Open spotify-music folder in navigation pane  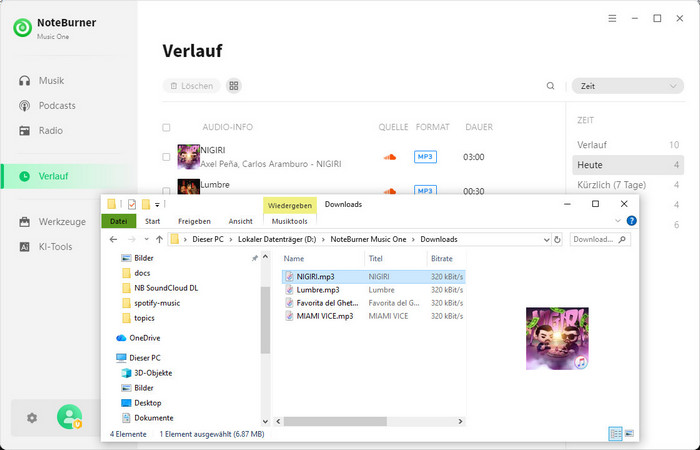click(151, 303)
